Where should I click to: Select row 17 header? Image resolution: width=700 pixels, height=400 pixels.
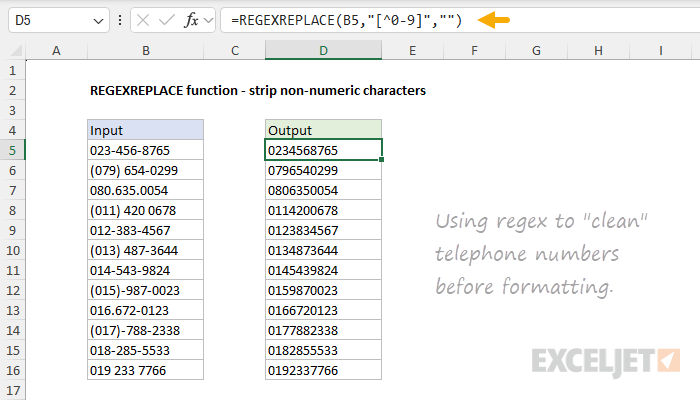tap(12, 391)
